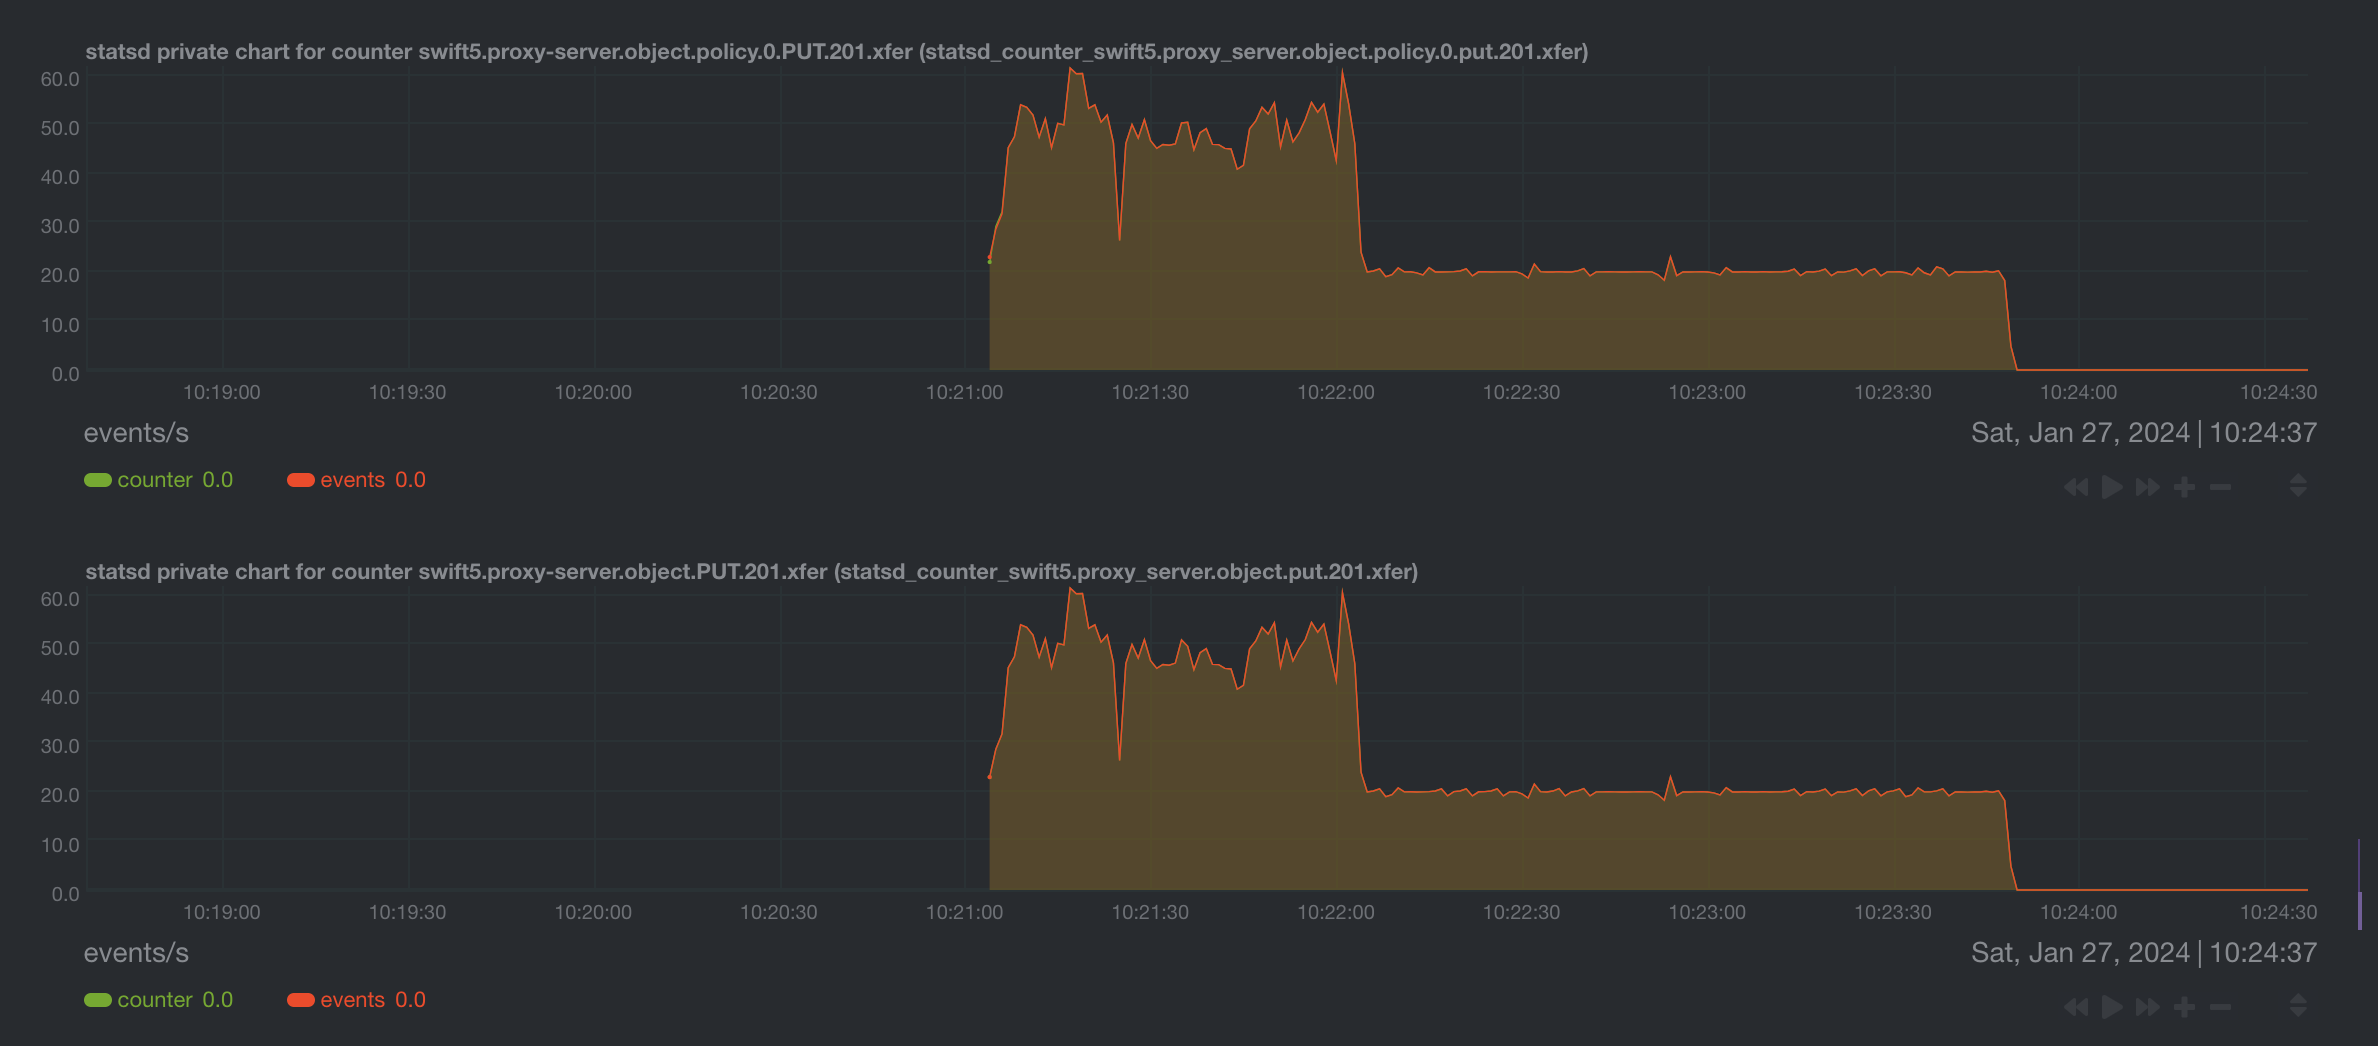2378x1046 pixels.
Task: Click the bottom chart's resize handle
Action: pos(2298,1005)
